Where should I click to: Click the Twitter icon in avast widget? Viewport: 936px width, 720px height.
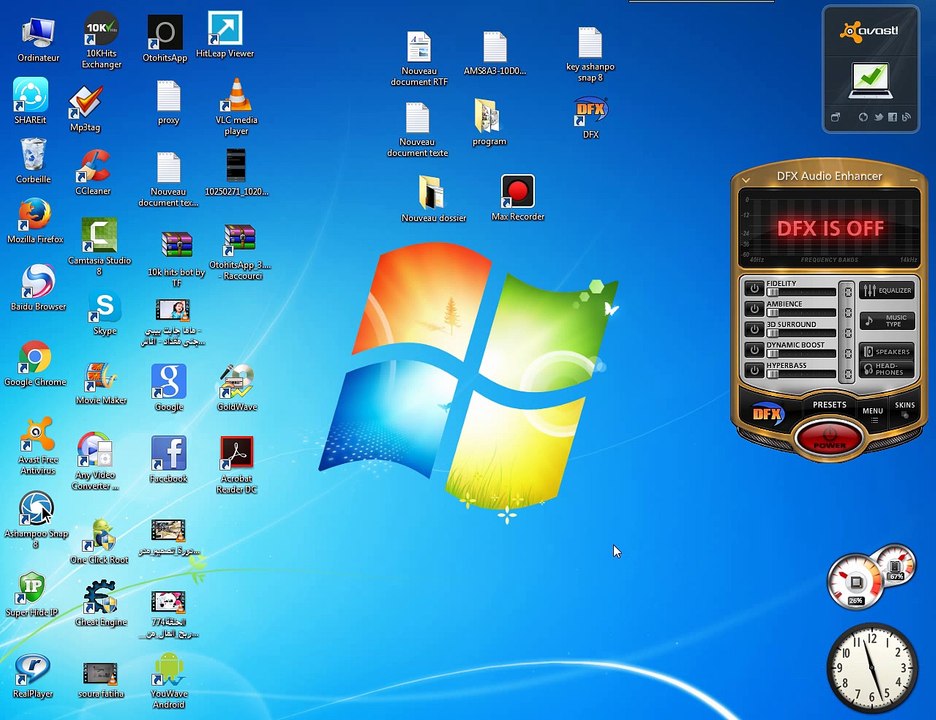[878, 117]
